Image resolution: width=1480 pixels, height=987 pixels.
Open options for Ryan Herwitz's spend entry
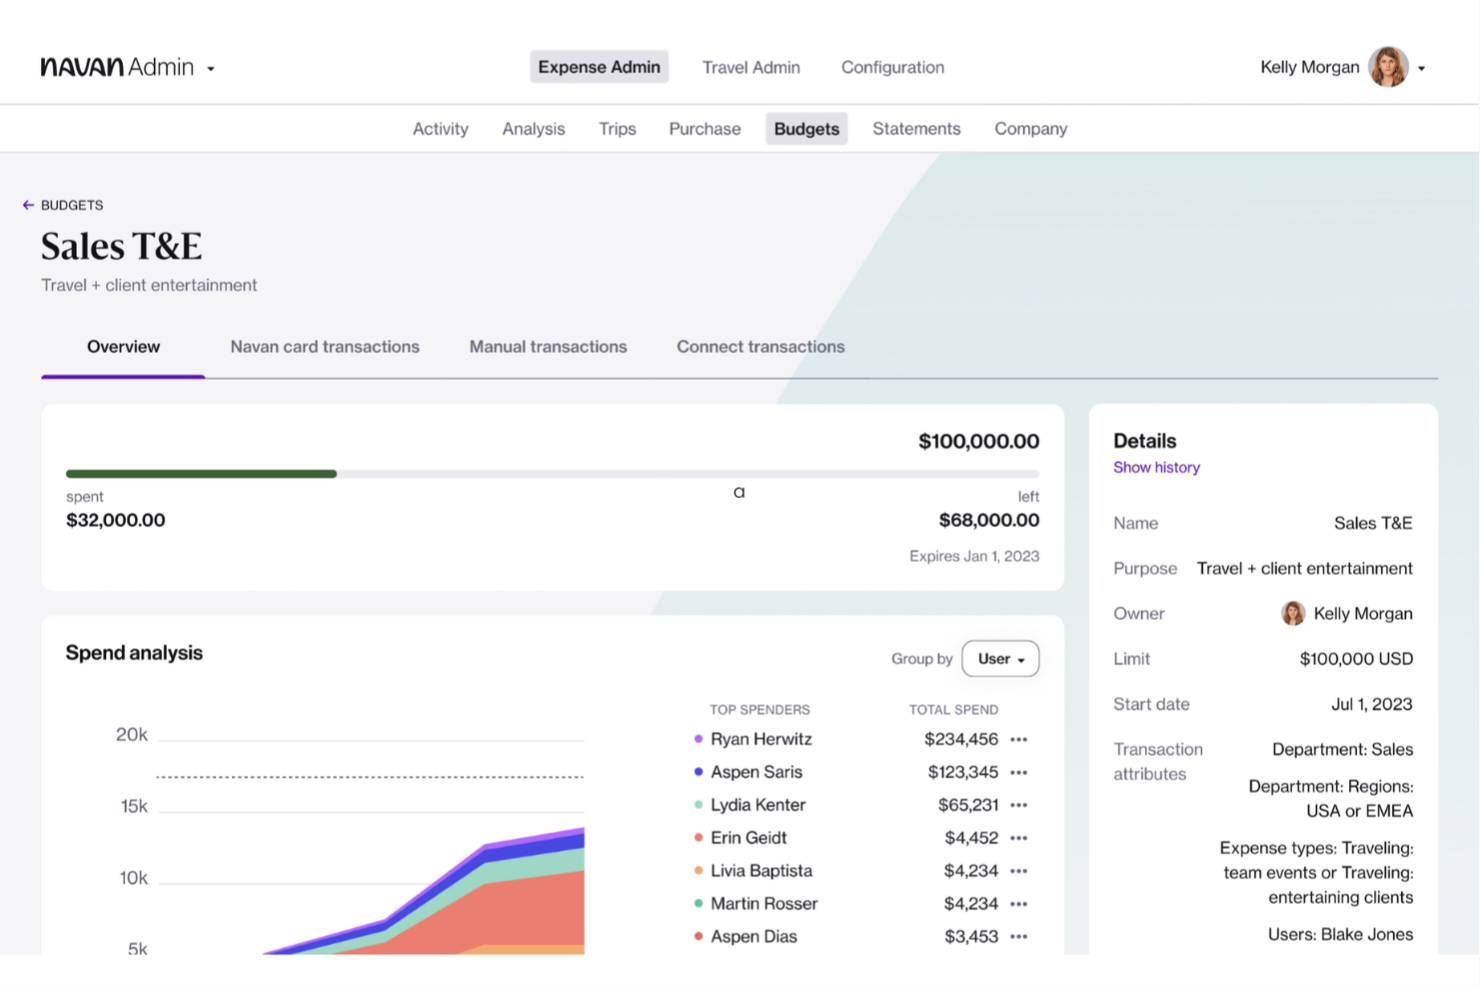(x=1019, y=739)
